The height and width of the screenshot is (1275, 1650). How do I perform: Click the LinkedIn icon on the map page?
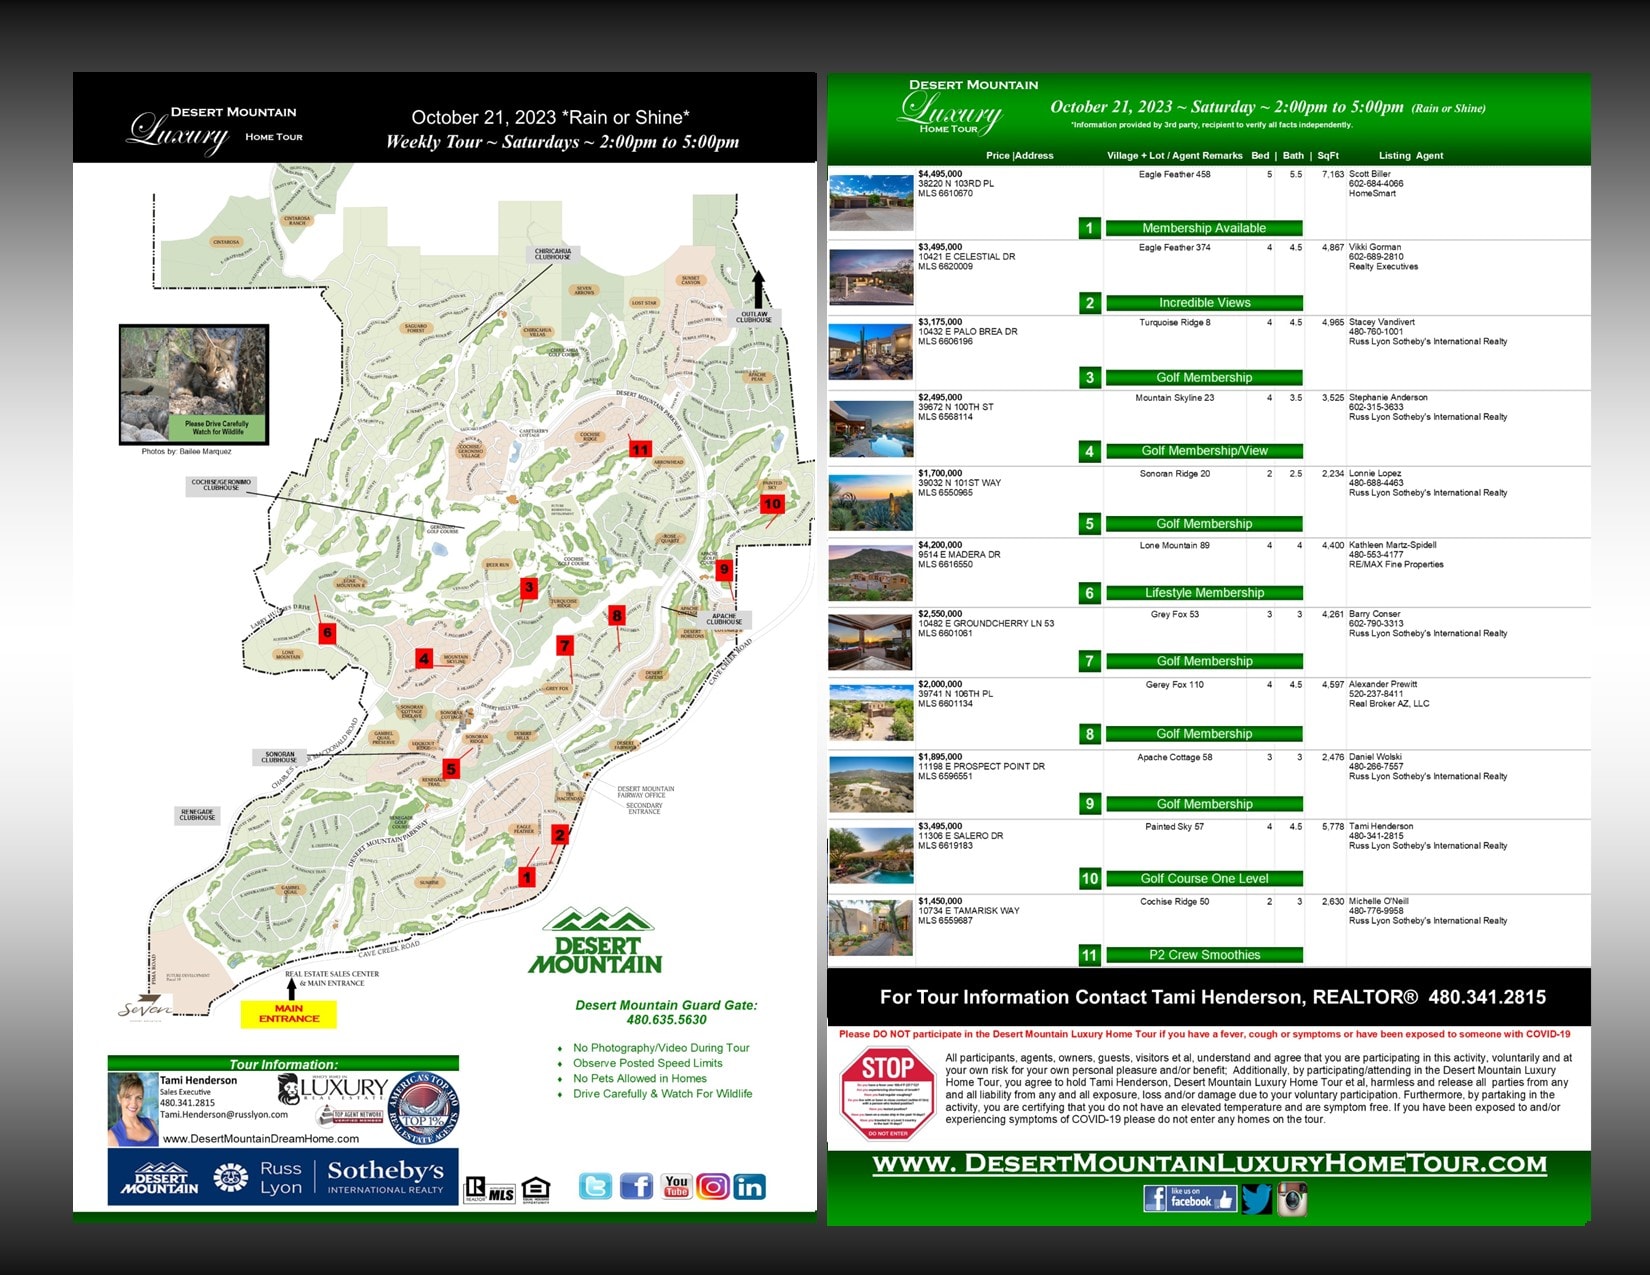(750, 1186)
